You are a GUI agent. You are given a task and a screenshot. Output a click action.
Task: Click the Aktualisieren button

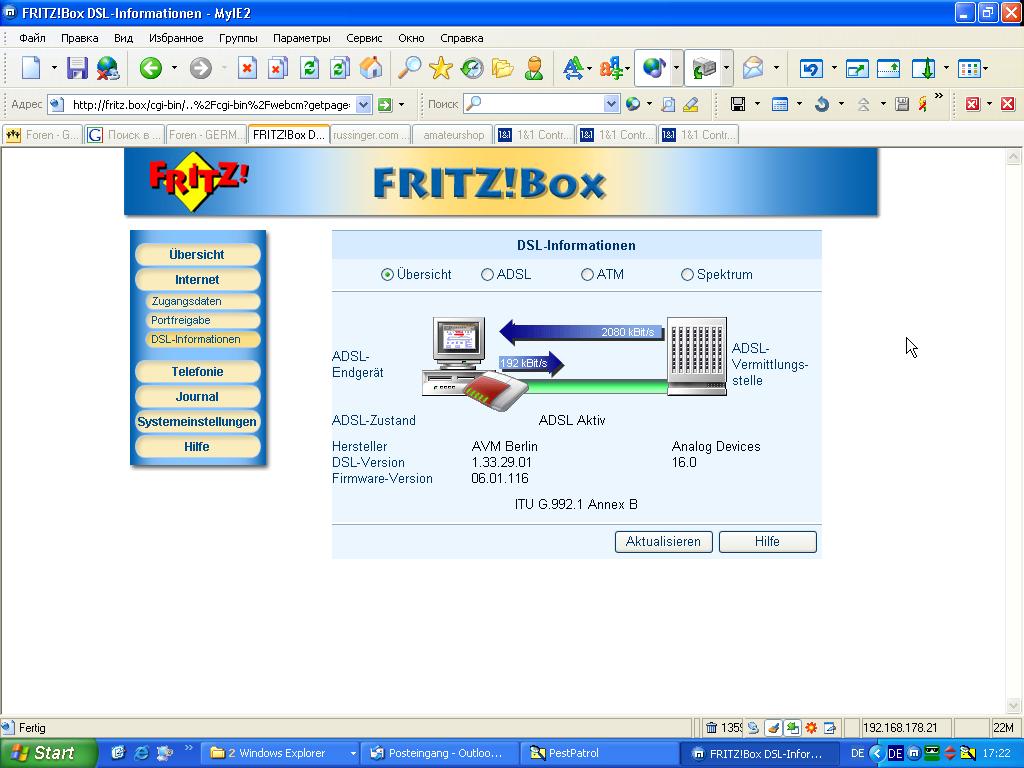pyautogui.click(x=664, y=541)
